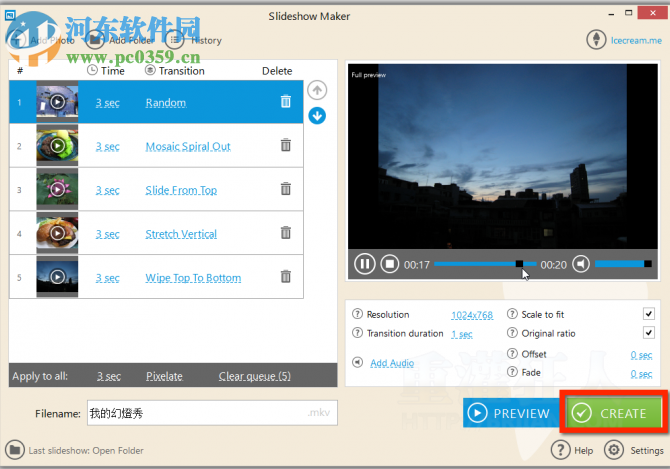Screen dimensions: 670x469
Task: Click the CREATE button
Action: click(614, 413)
